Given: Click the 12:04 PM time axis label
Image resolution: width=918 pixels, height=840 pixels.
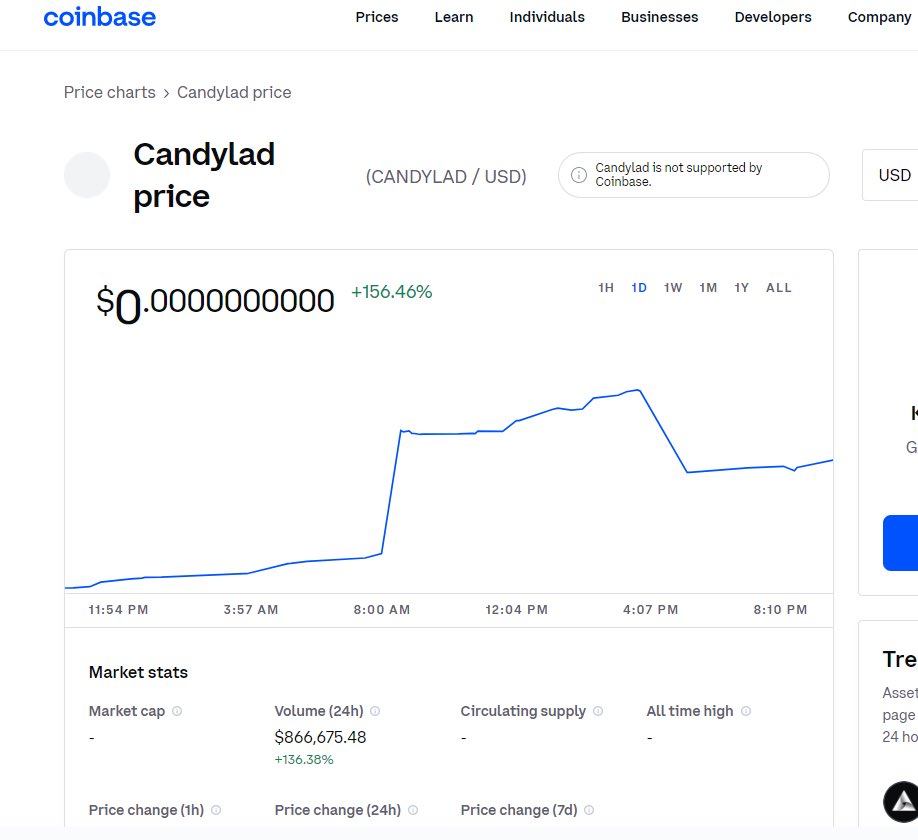Looking at the screenshot, I should [516, 610].
